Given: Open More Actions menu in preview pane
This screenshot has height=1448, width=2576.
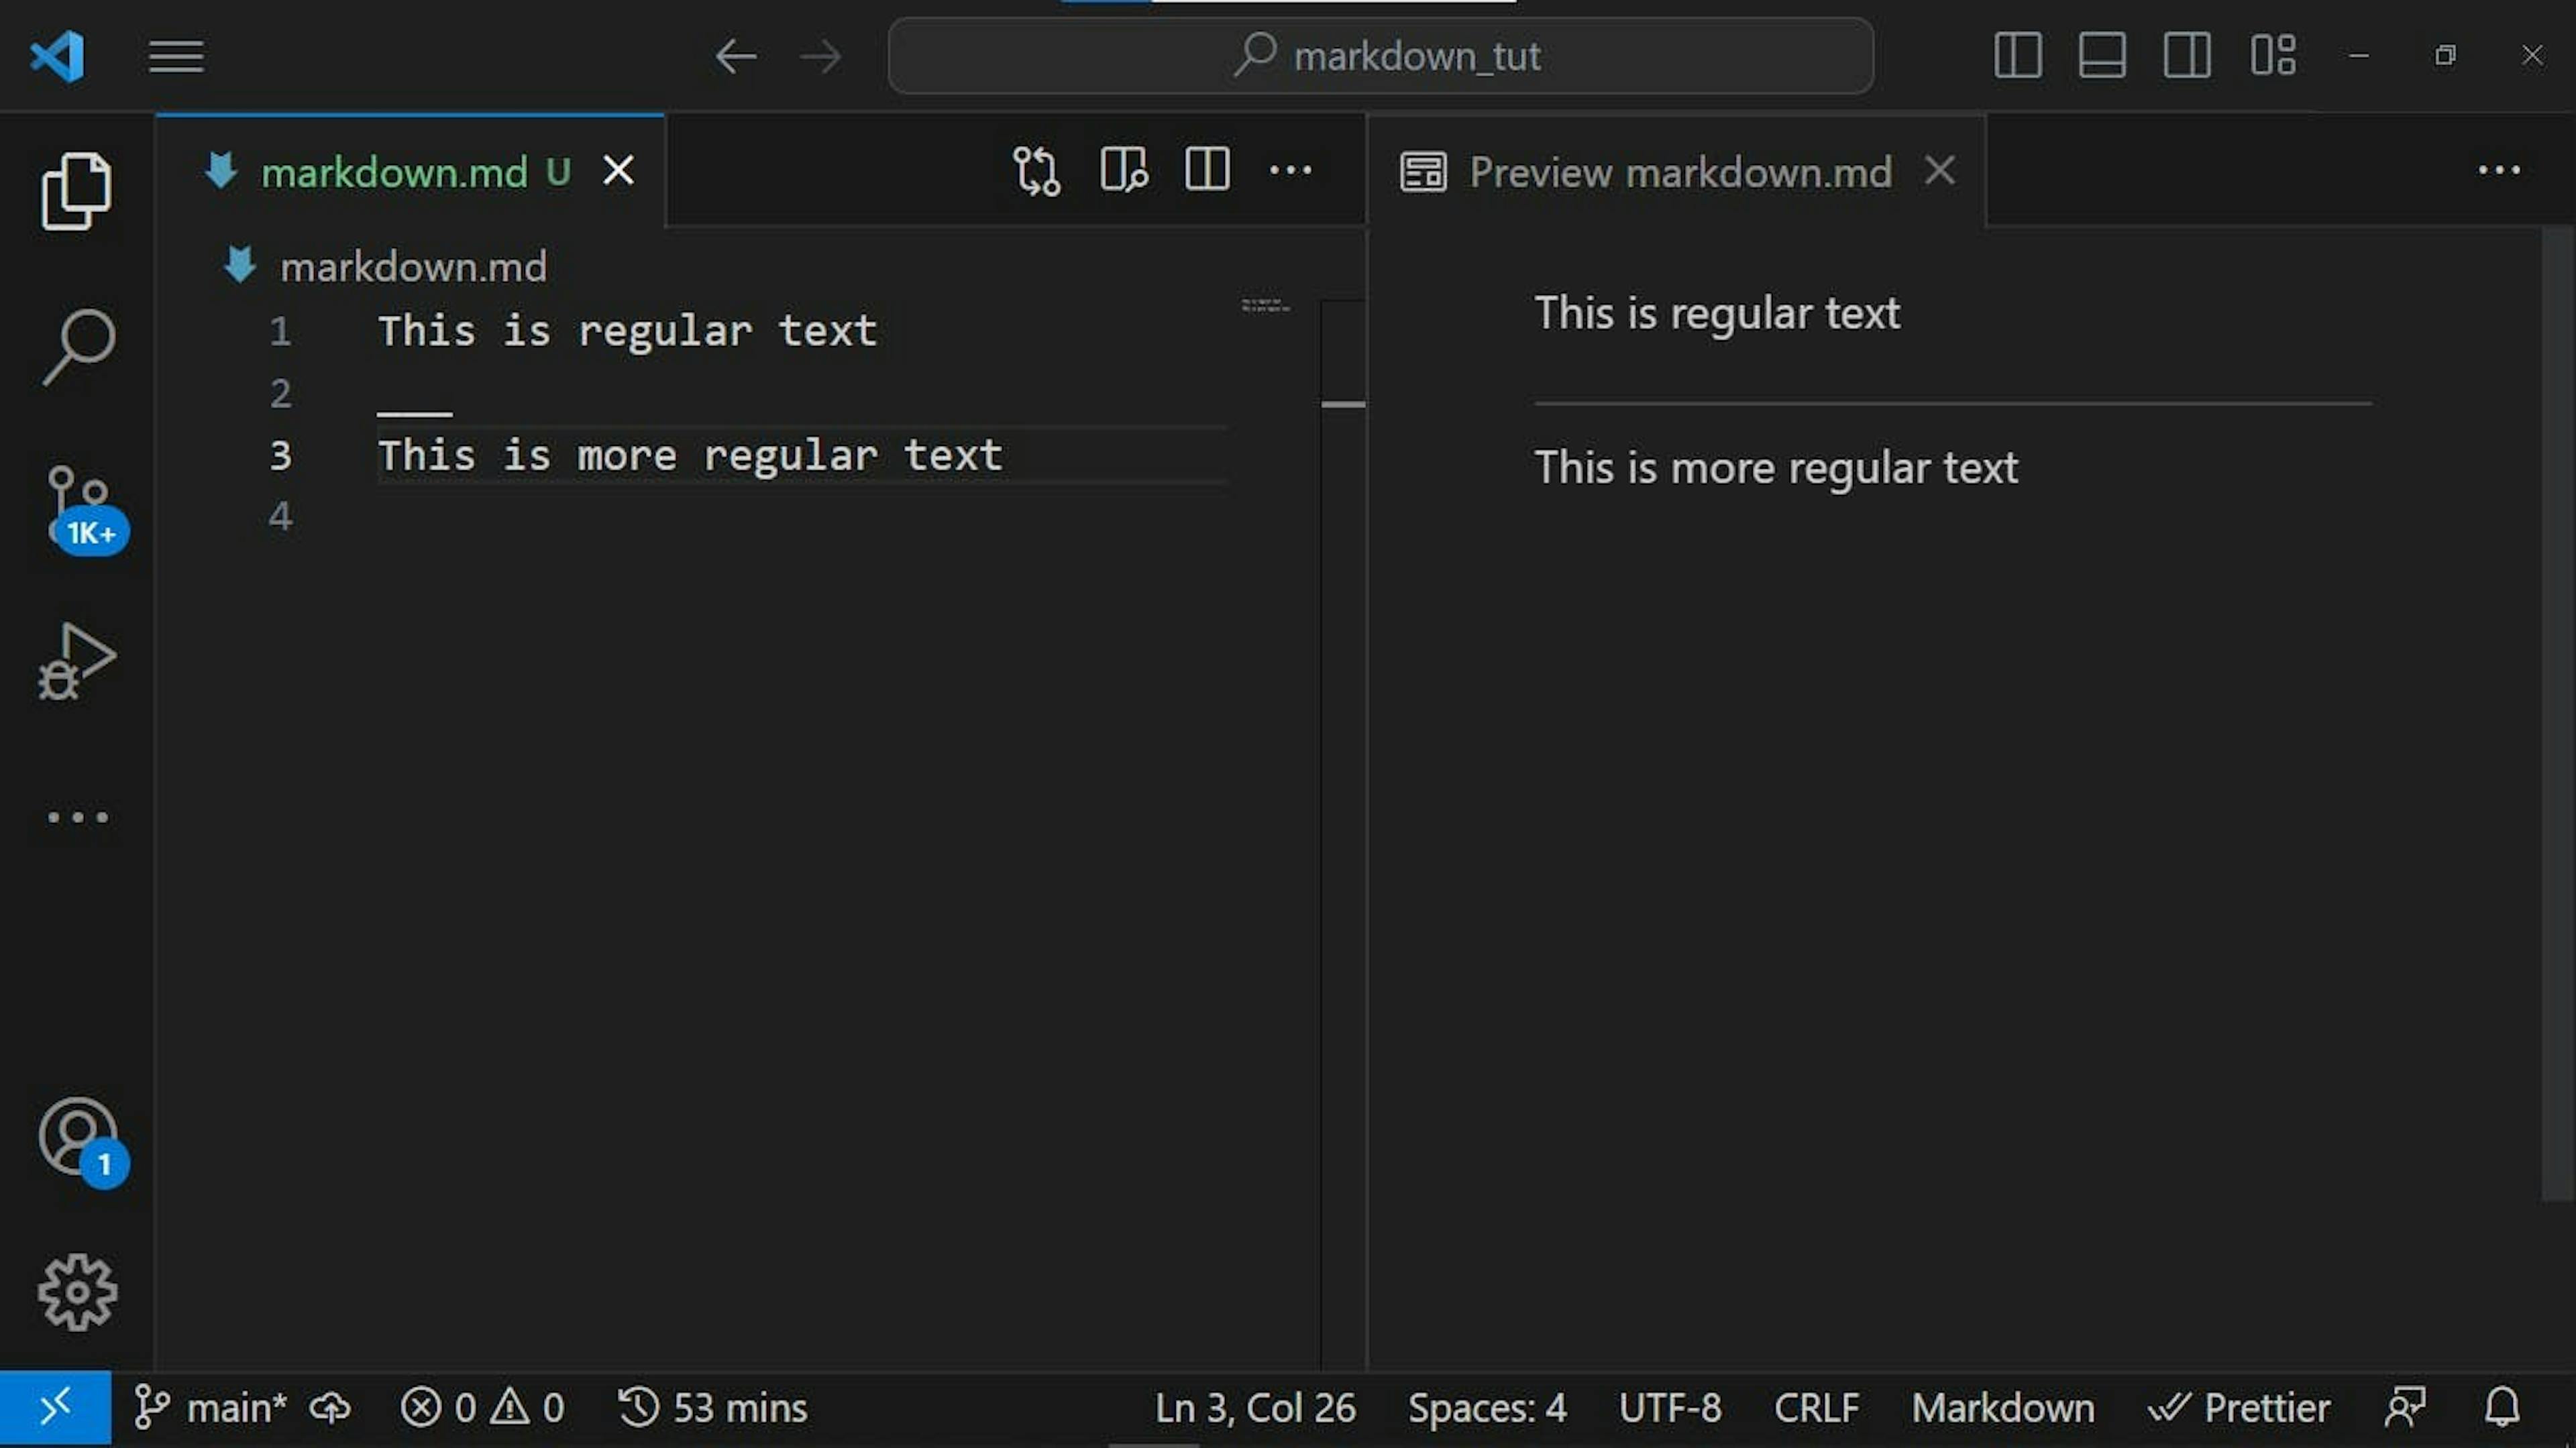Looking at the screenshot, I should (2498, 171).
